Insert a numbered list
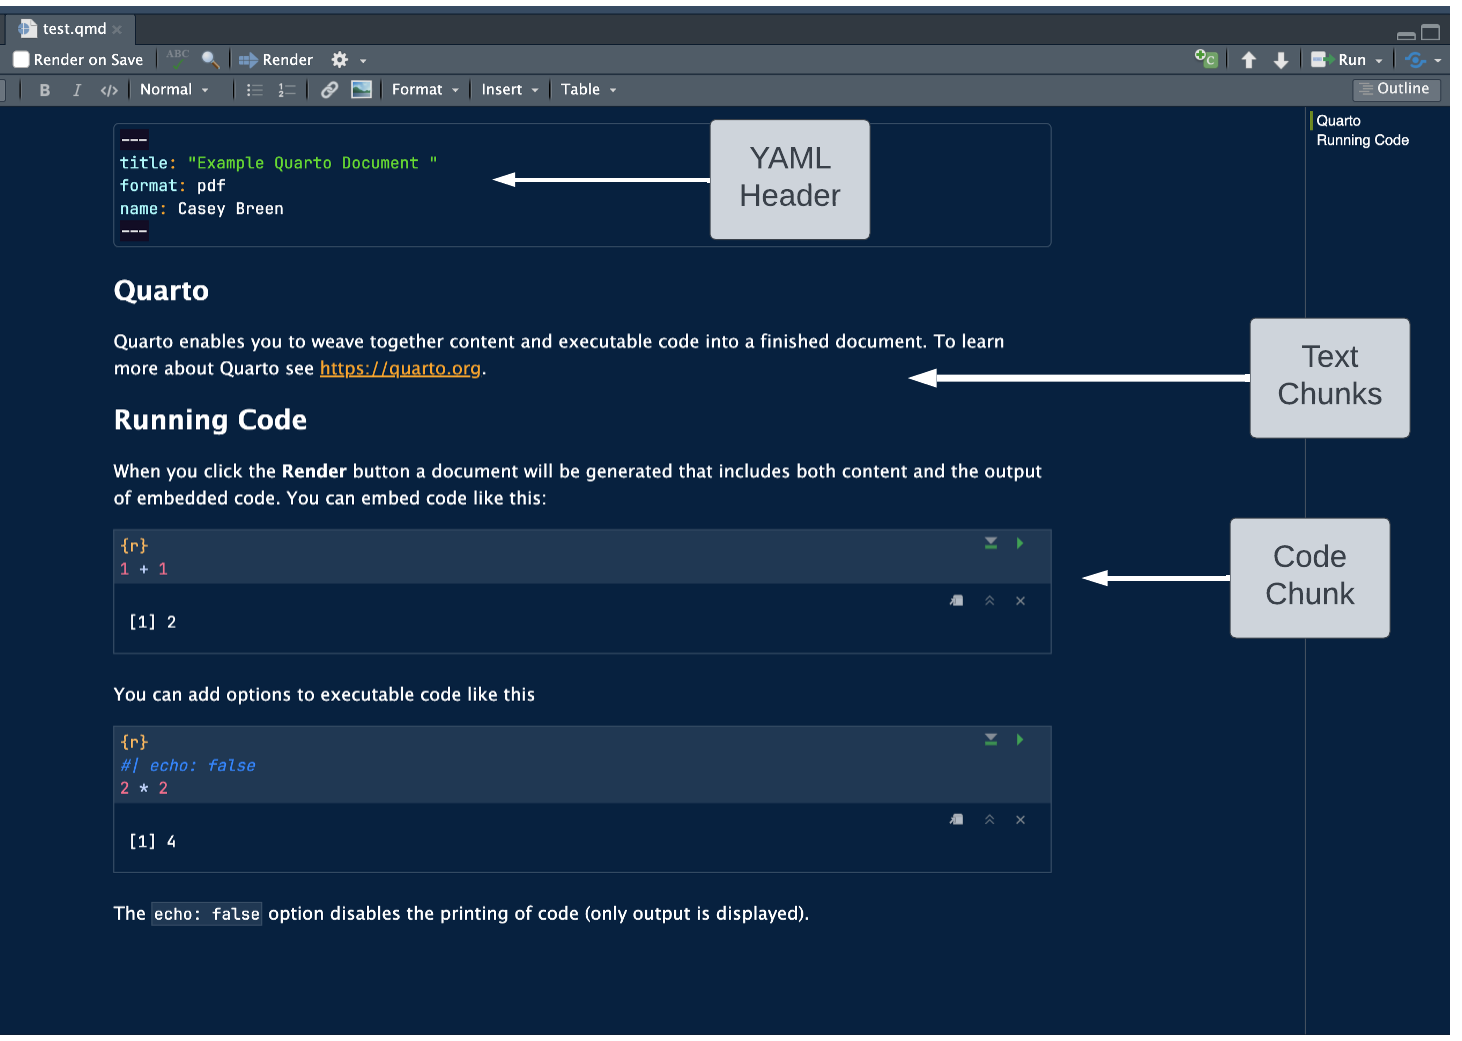 pyautogui.click(x=287, y=90)
